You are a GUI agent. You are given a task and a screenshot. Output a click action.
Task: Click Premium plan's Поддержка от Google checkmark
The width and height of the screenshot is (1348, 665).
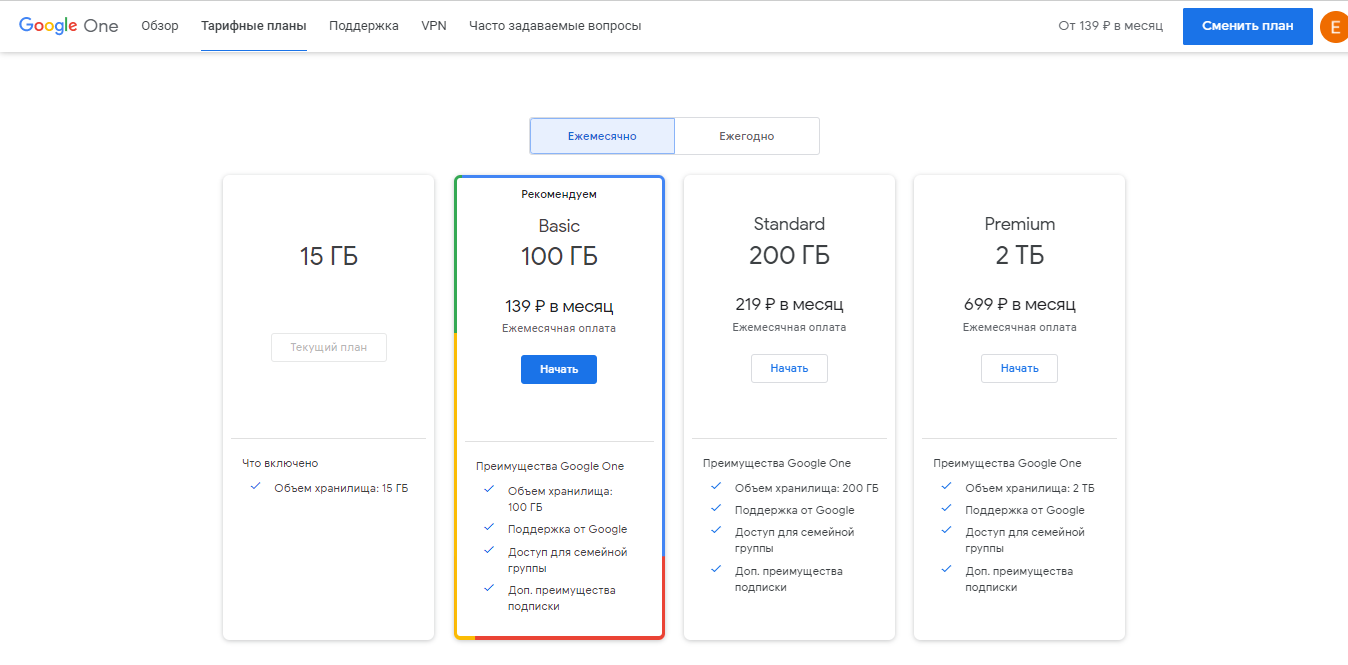point(946,508)
